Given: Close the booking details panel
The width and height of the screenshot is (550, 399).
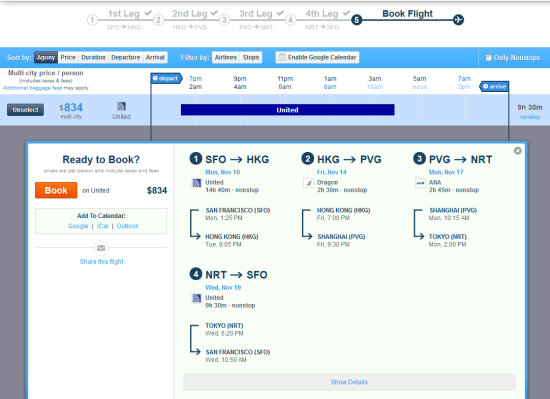Looking at the screenshot, I should (517, 151).
